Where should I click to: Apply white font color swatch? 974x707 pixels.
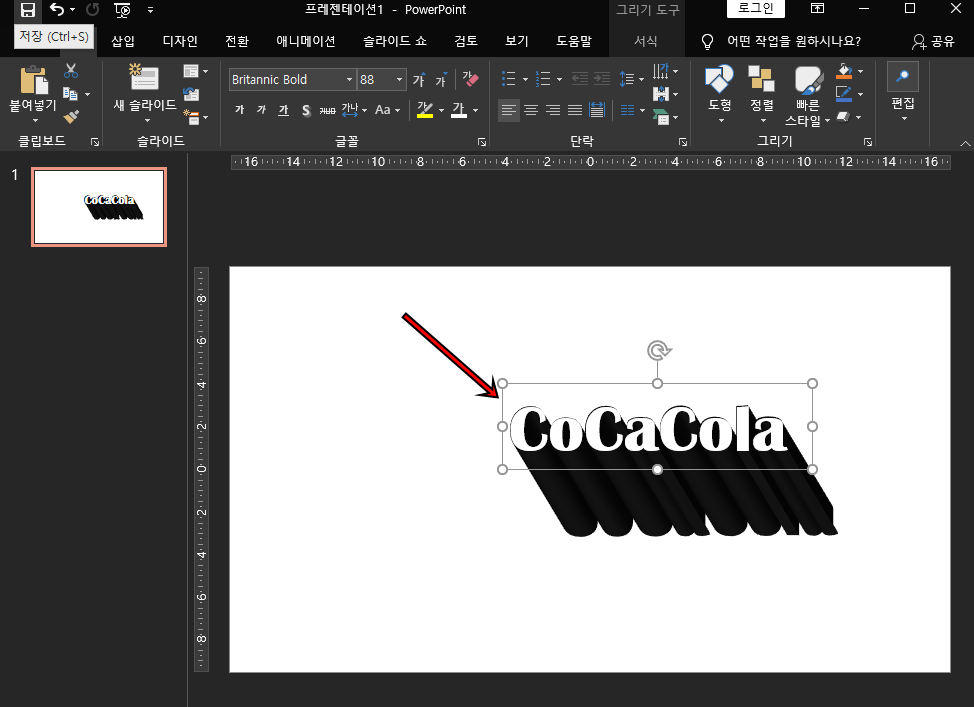click(x=459, y=110)
